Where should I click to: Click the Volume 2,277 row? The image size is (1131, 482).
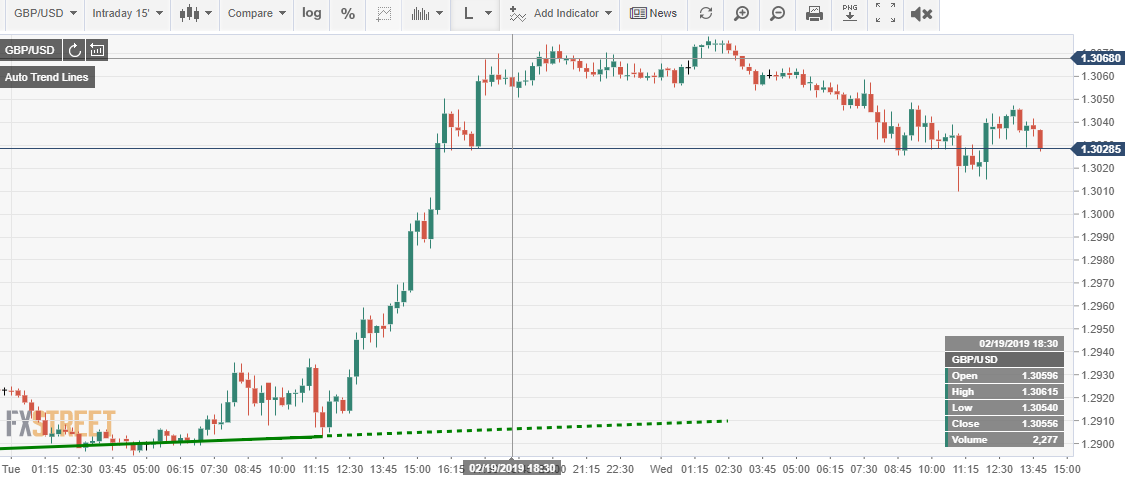coord(1004,439)
